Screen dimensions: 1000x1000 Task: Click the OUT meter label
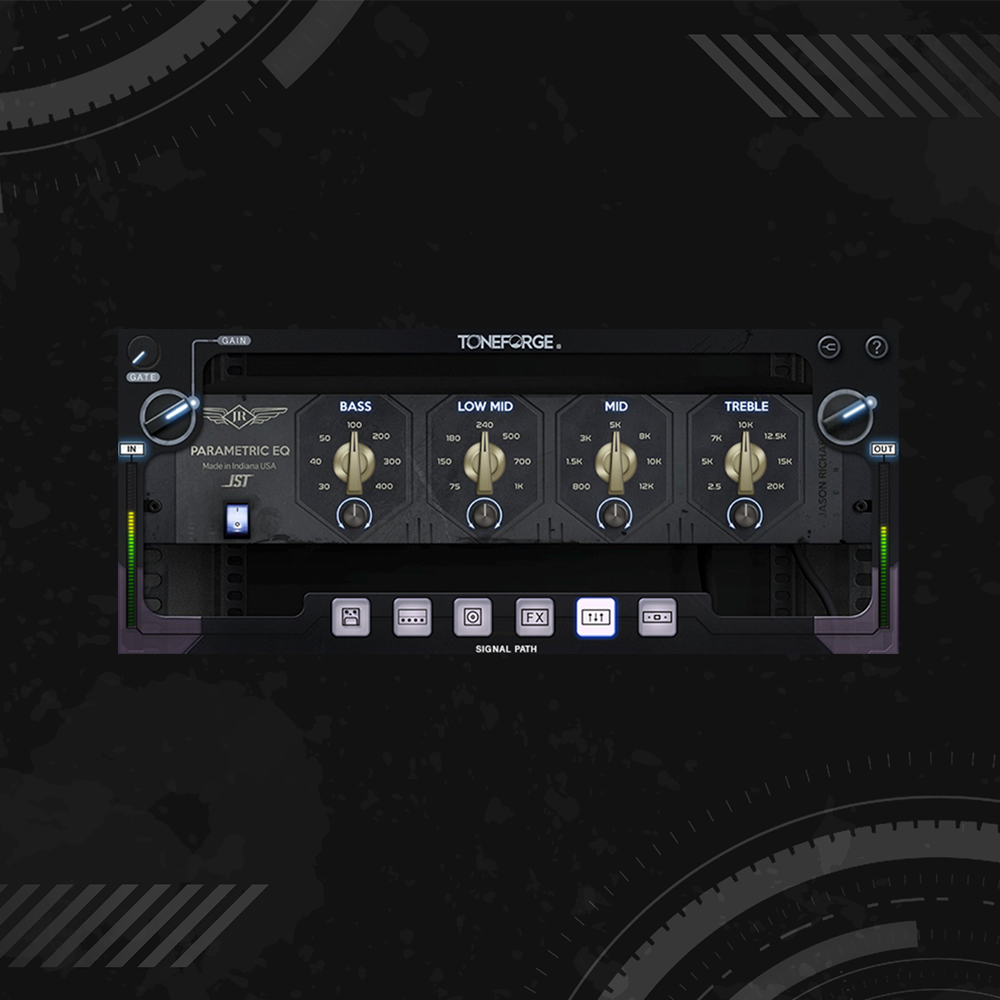[883, 450]
